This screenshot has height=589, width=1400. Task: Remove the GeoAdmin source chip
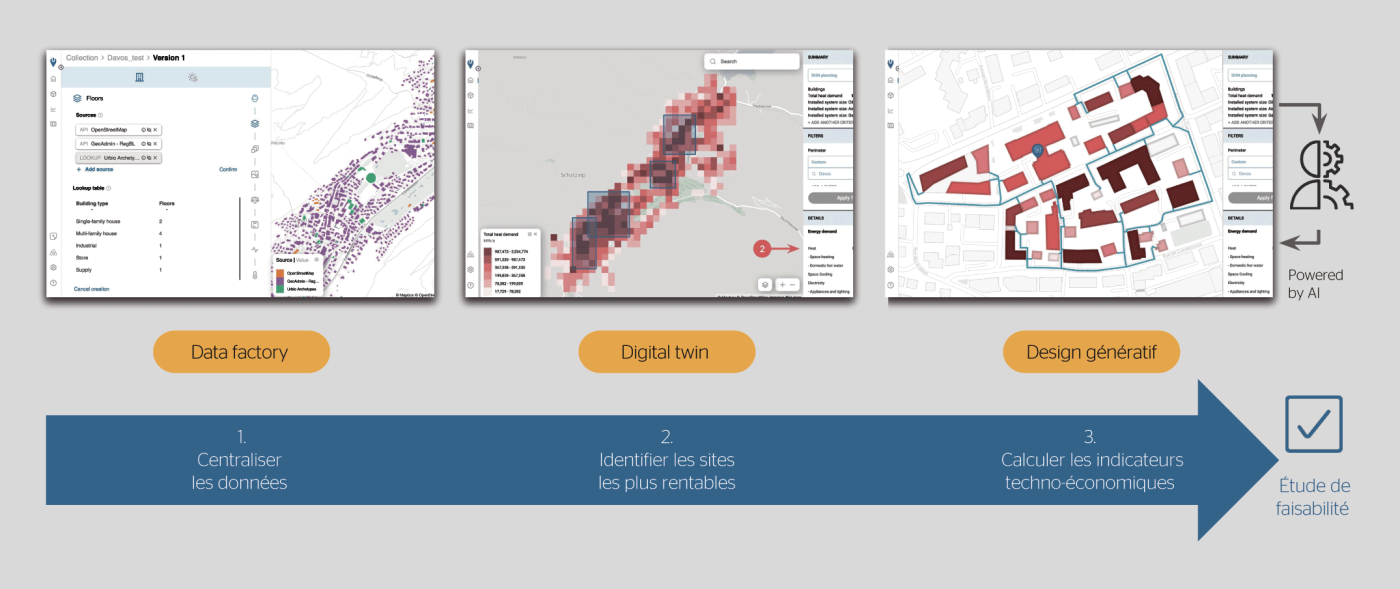tap(155, 144)
